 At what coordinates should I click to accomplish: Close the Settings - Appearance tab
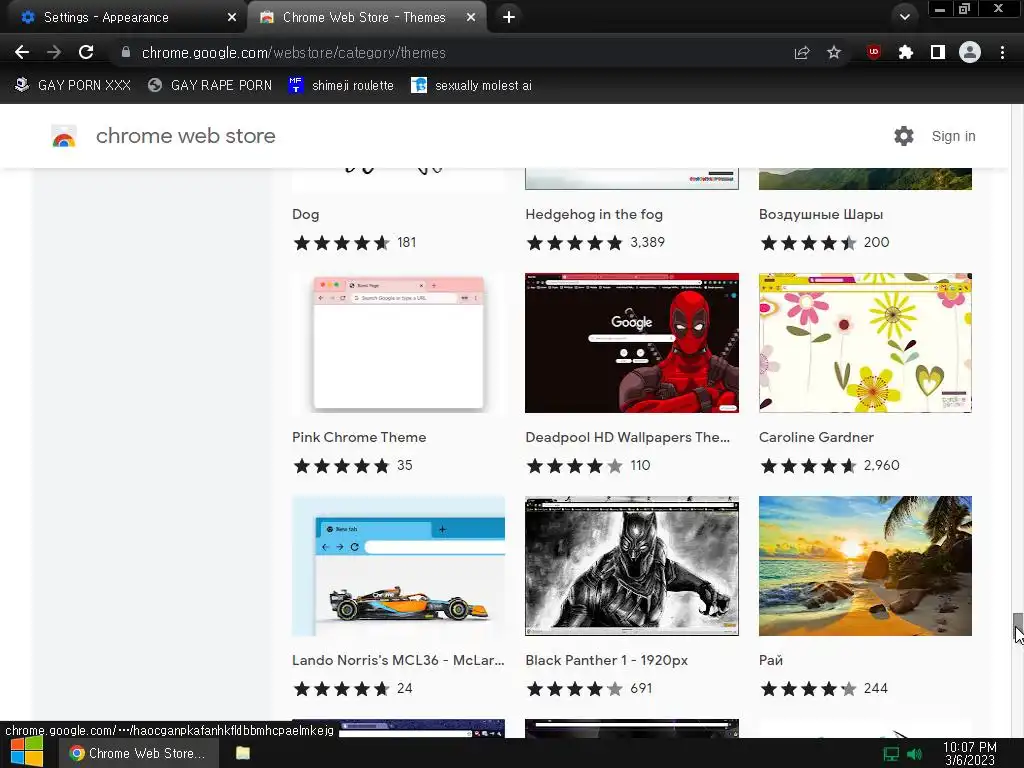click(x=232, y=17)
